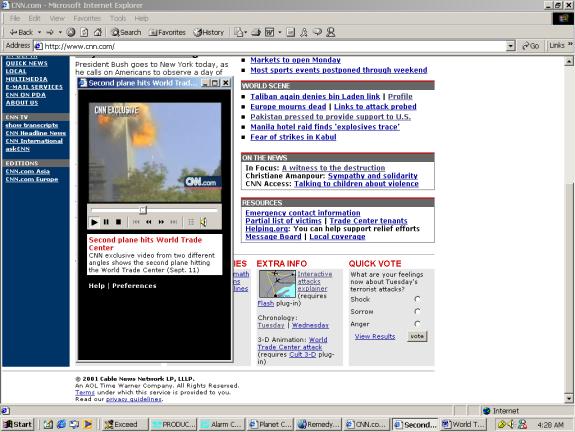This screenshot has height=432, width=575.
Task: Click the page scrollbar up arrow
Action: [569, 61]
